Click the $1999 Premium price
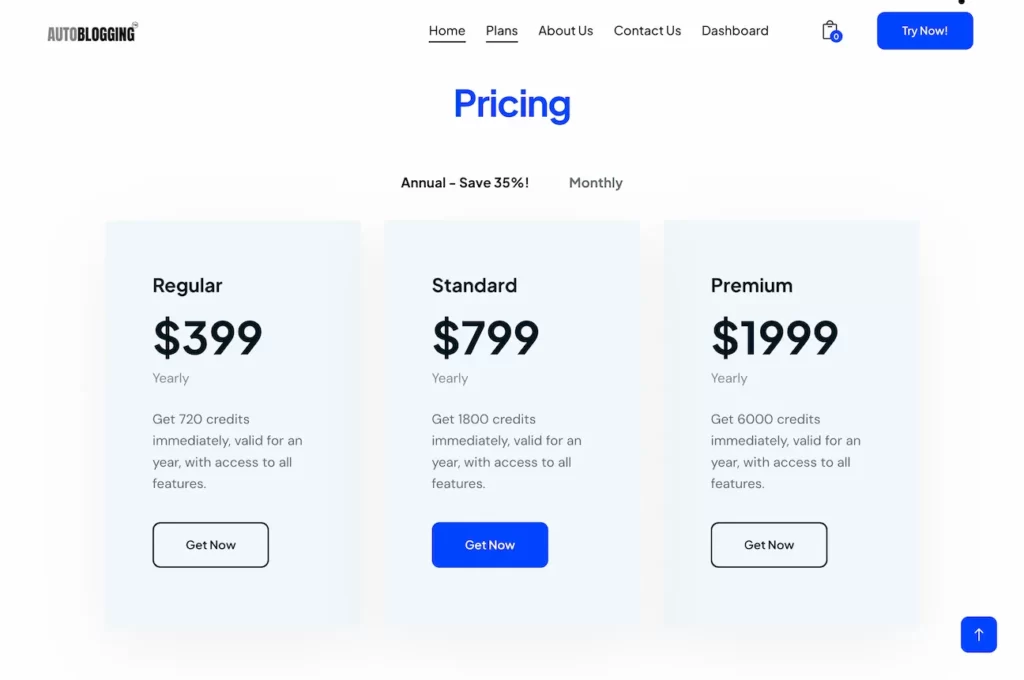The height and width of the screenshot is (680, 1024). pos(774,339)
